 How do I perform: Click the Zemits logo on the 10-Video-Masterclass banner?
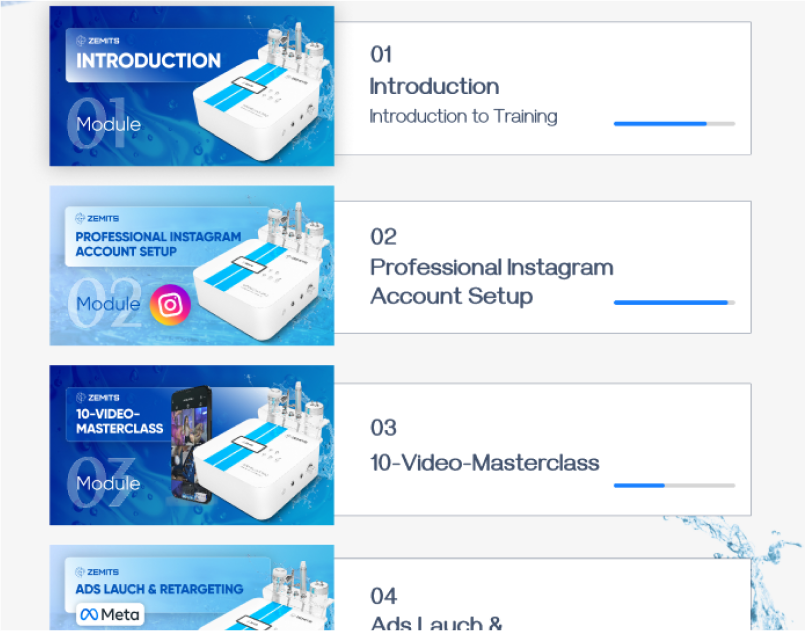[x=98, y=397]
